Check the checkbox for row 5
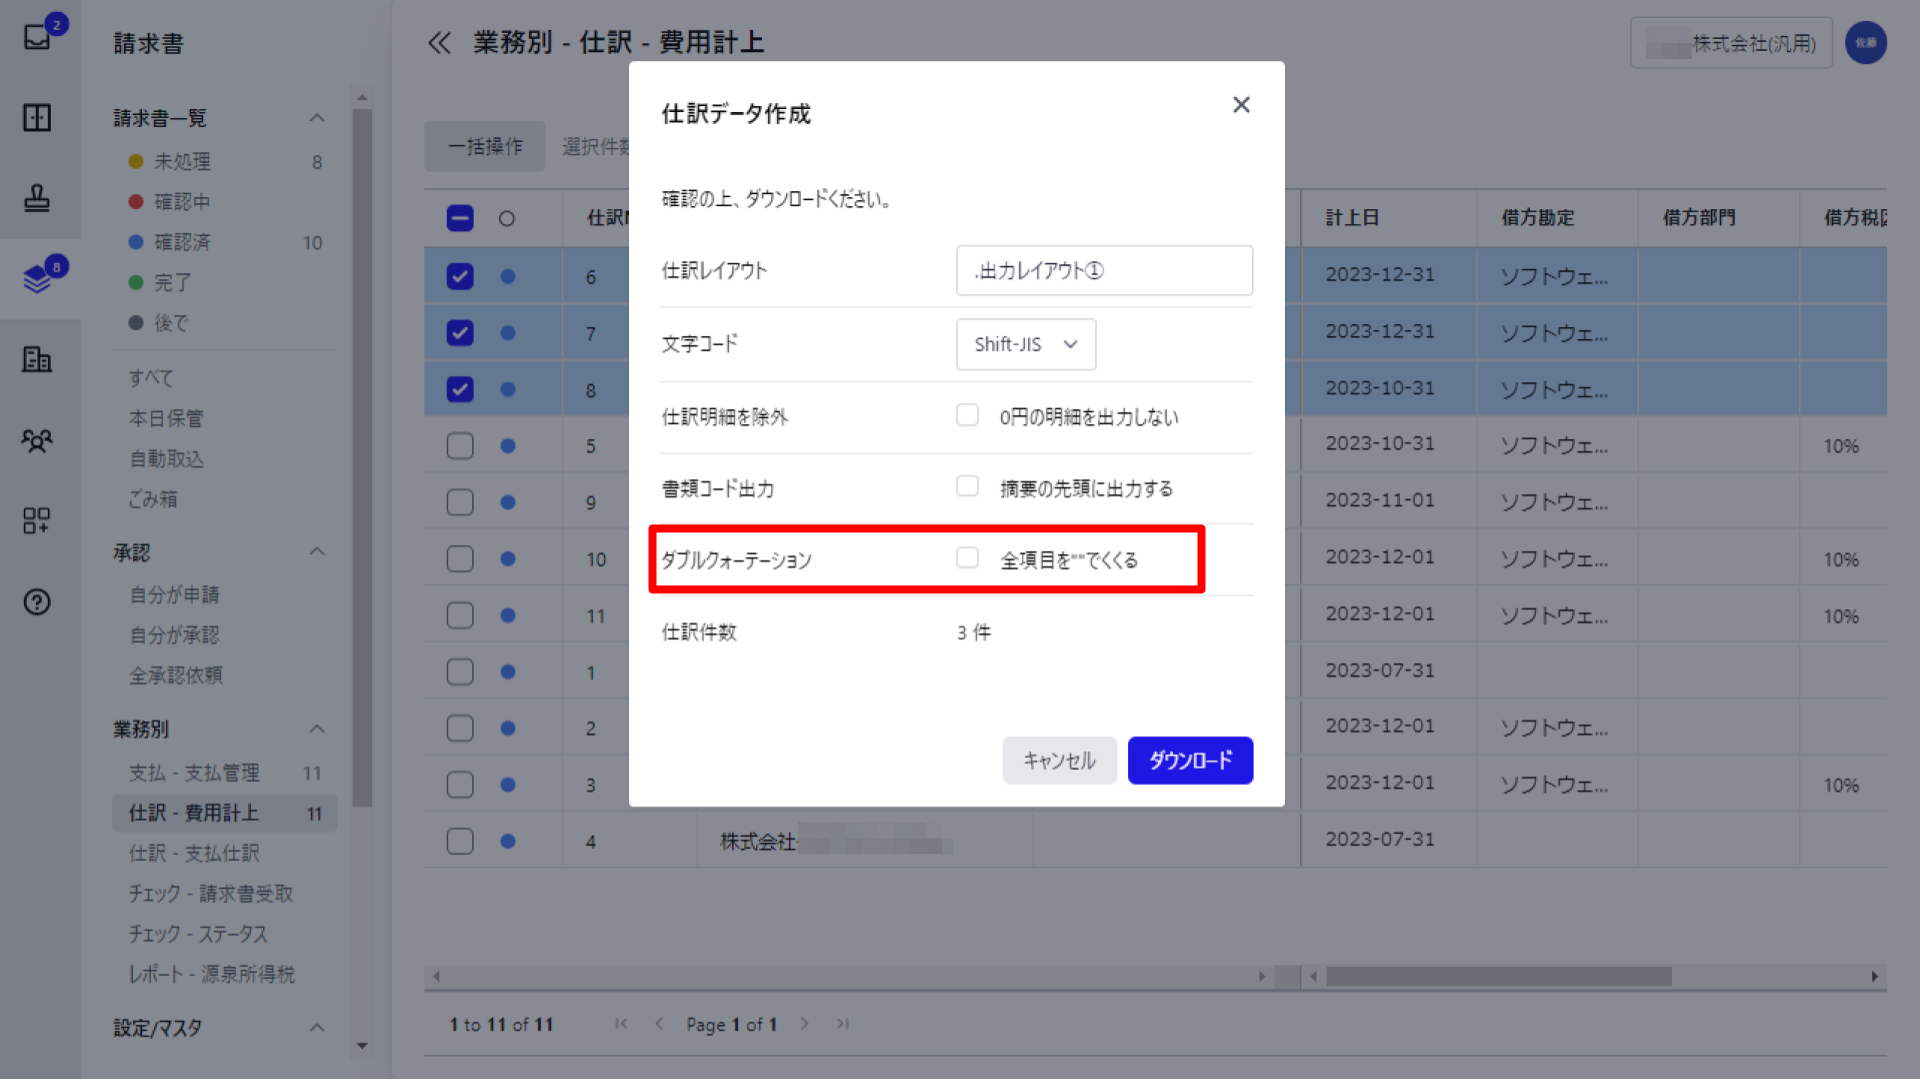Image resolution: width=1920 pixels, height=1080 pixels. (460, 446)
